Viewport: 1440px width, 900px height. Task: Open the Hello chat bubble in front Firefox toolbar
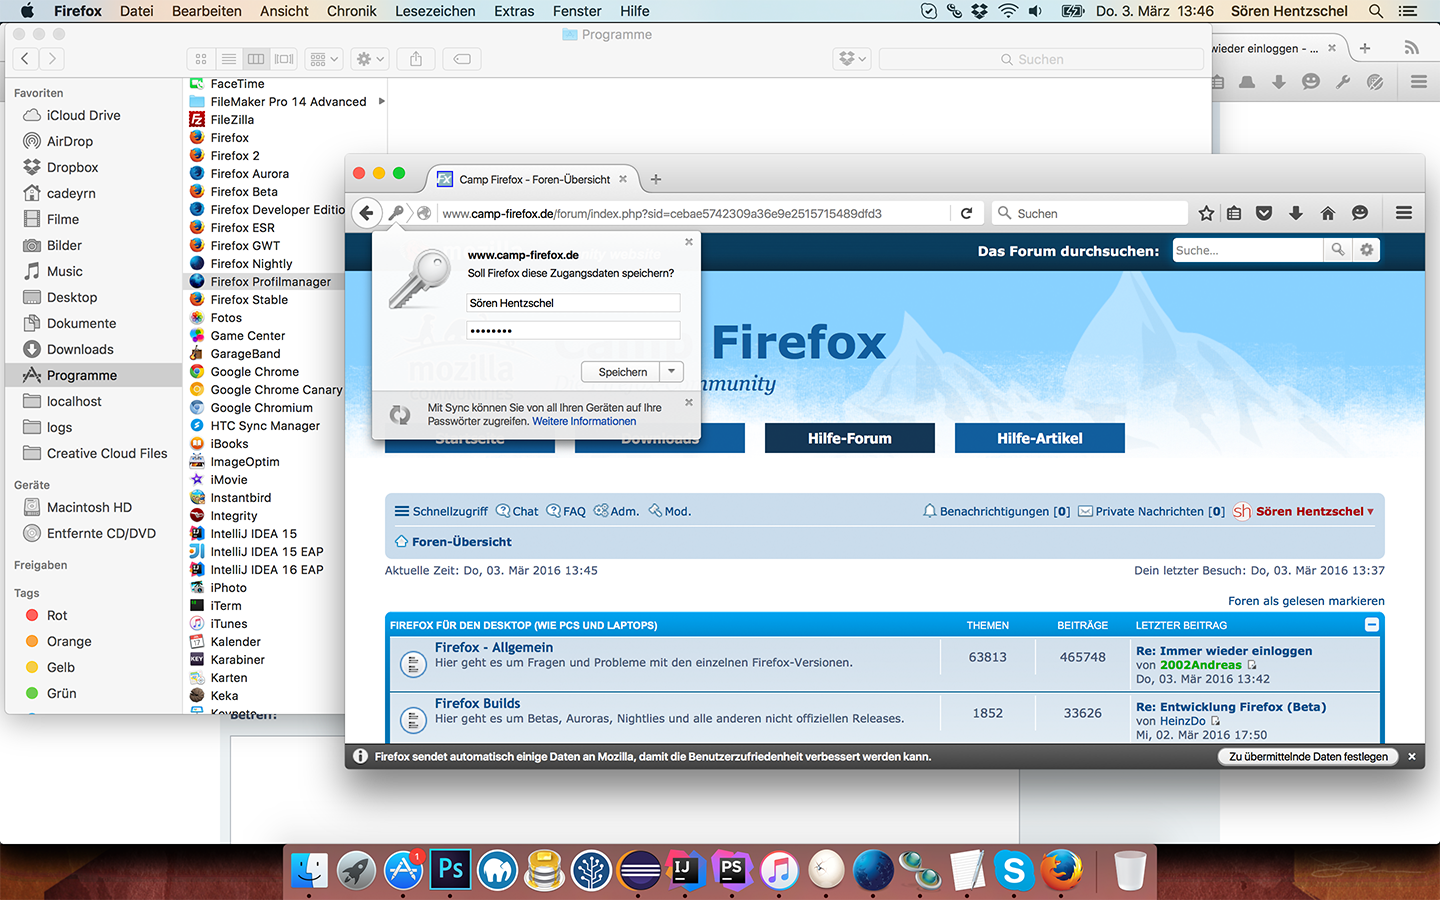tap(1359, 213)
